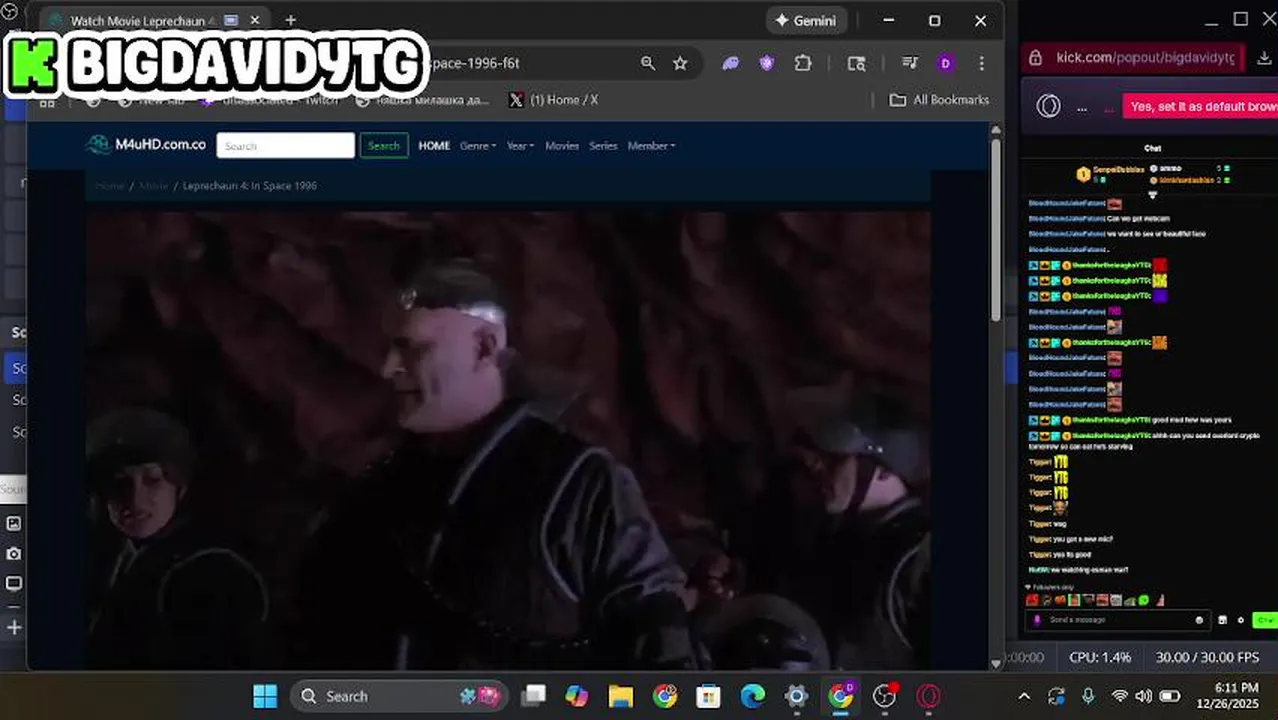This screenshot has height=720, width=1278.
Task: Open the Series navigation link
Action: [x=603, y=146]
